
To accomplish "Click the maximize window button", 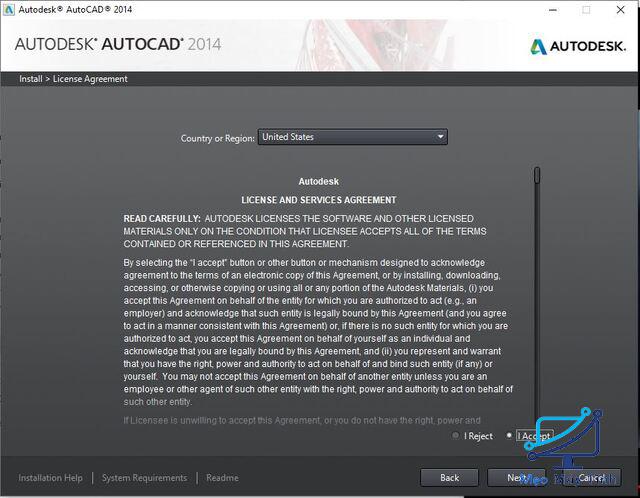I will [586, 10].
